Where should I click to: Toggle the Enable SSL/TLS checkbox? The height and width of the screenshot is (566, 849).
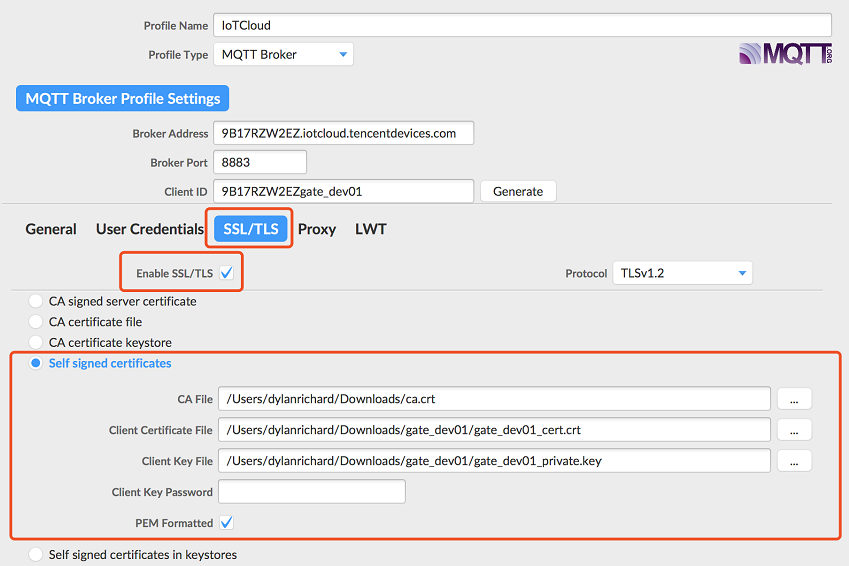(x=227, y=273)
